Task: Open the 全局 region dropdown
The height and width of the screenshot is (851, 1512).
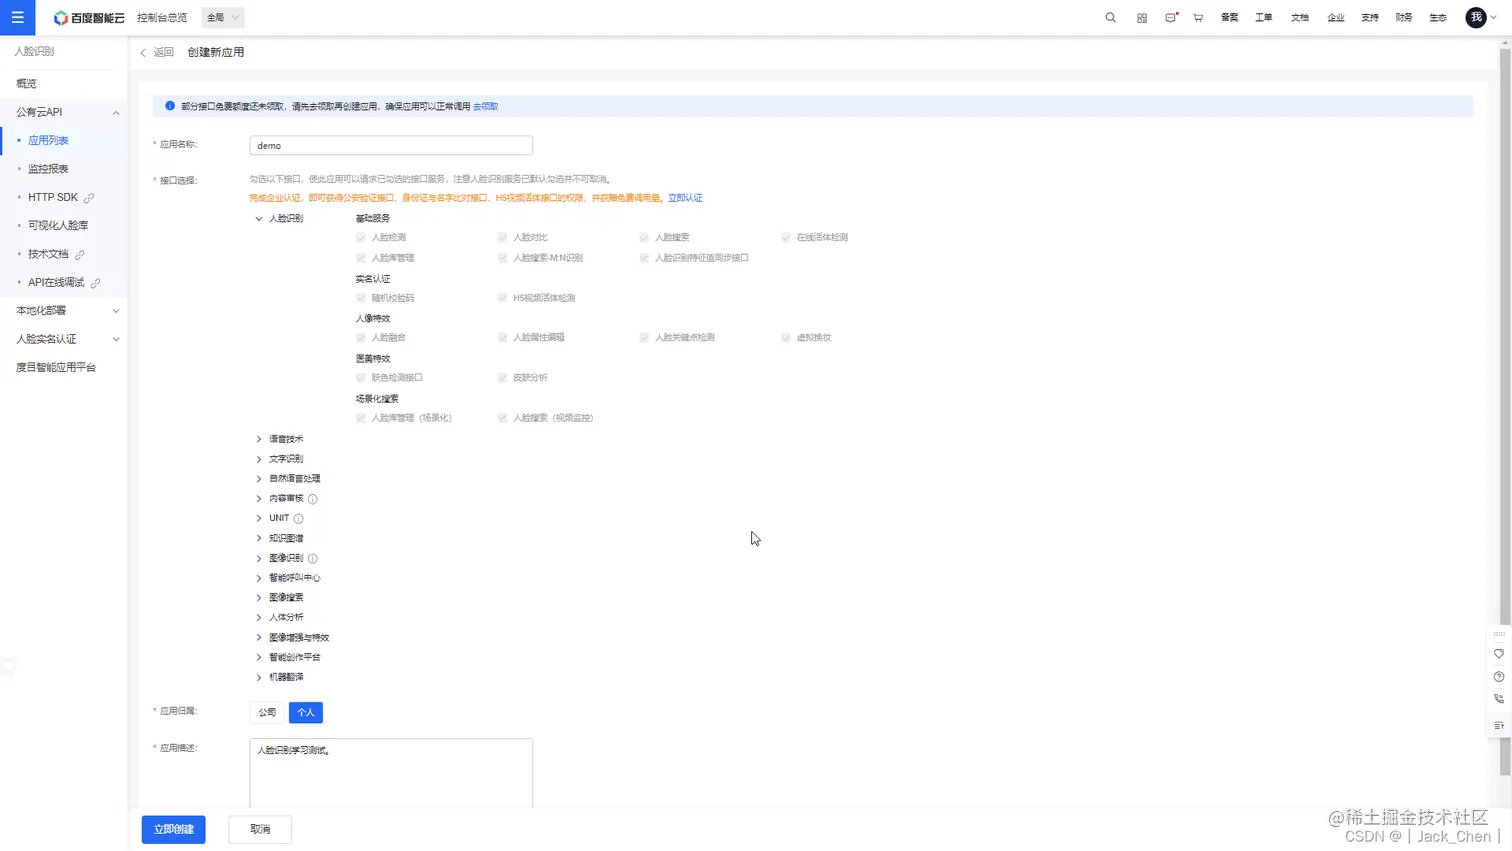Action: (x=223, y=18)
